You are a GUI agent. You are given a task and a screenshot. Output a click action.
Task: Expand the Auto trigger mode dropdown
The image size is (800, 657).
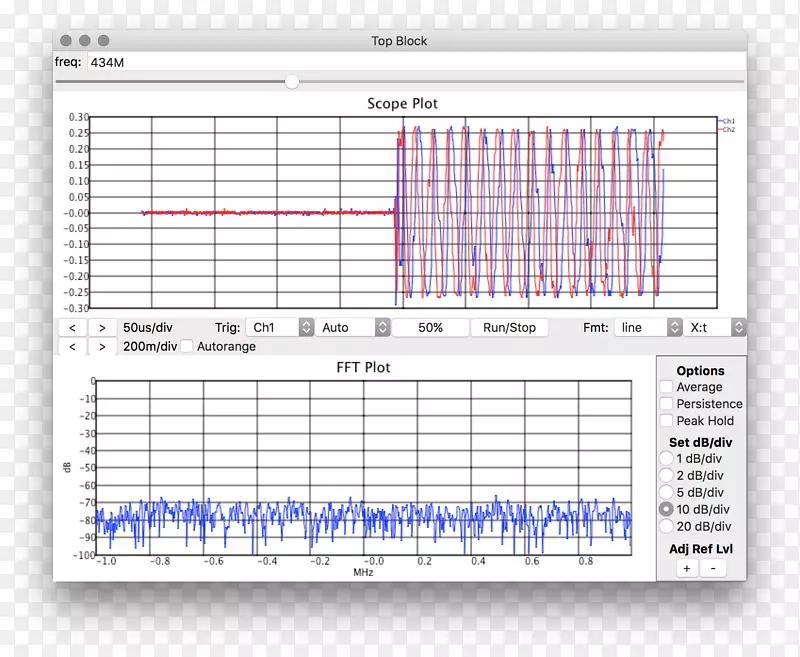(354, 327)
